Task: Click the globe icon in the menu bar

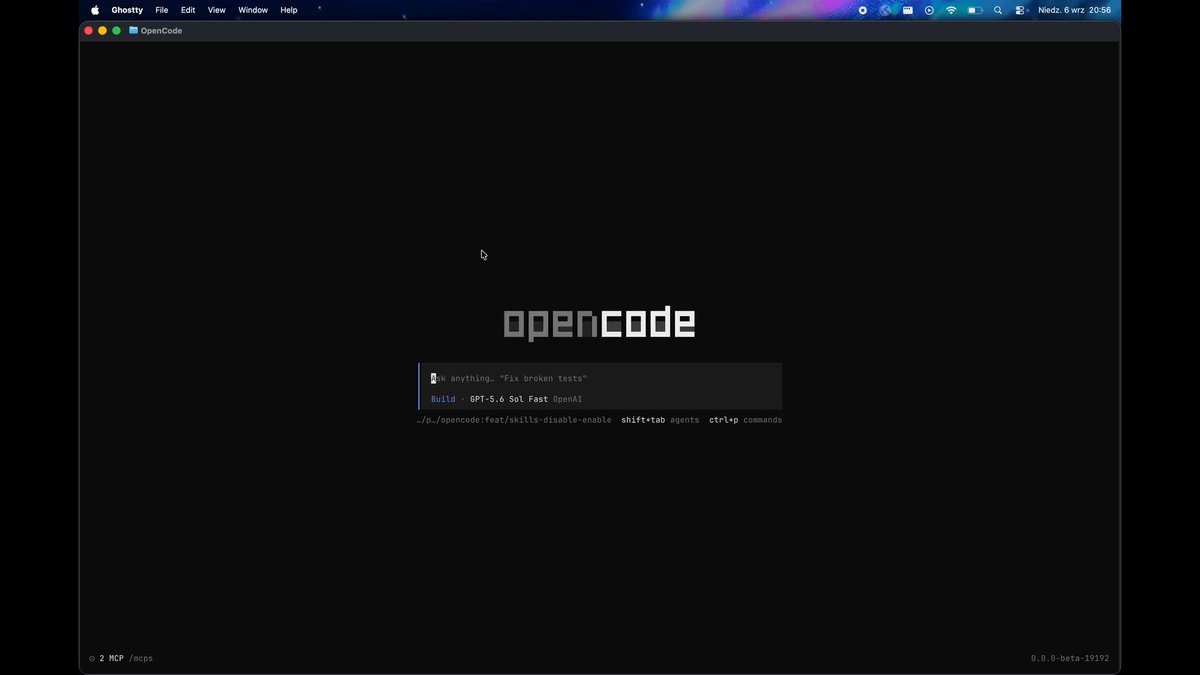Action: click(885, 10)
